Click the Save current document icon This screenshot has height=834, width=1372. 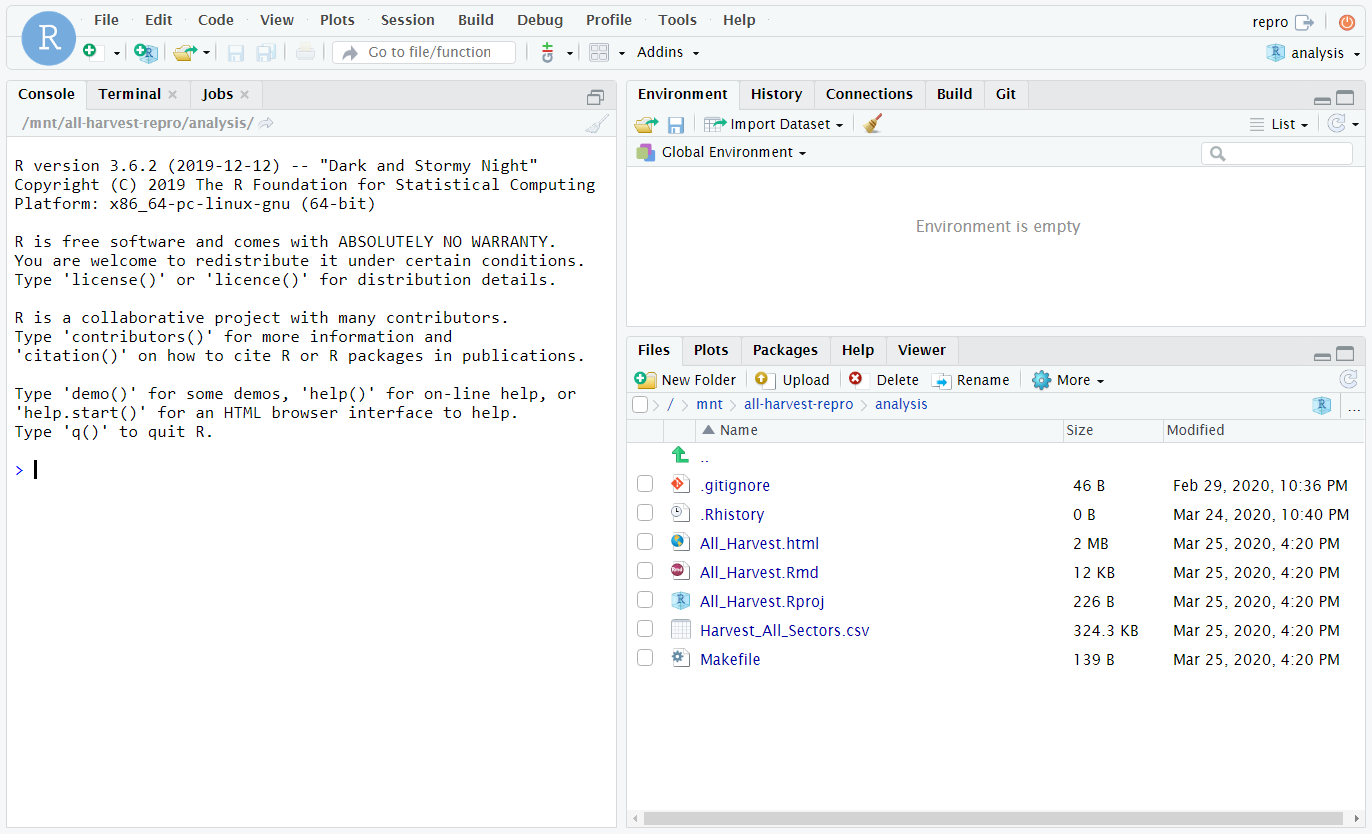pos(236,52)
